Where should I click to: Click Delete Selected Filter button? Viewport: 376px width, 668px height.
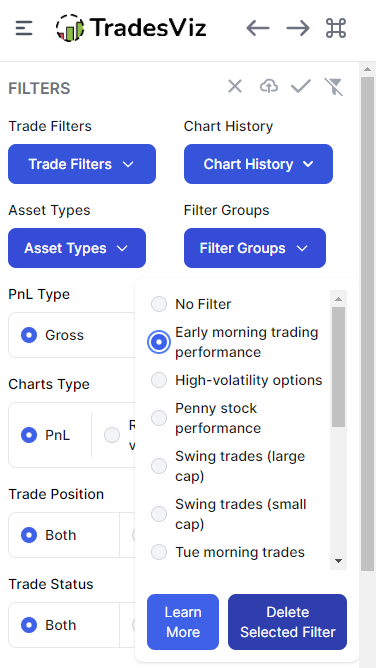point(287,622)
